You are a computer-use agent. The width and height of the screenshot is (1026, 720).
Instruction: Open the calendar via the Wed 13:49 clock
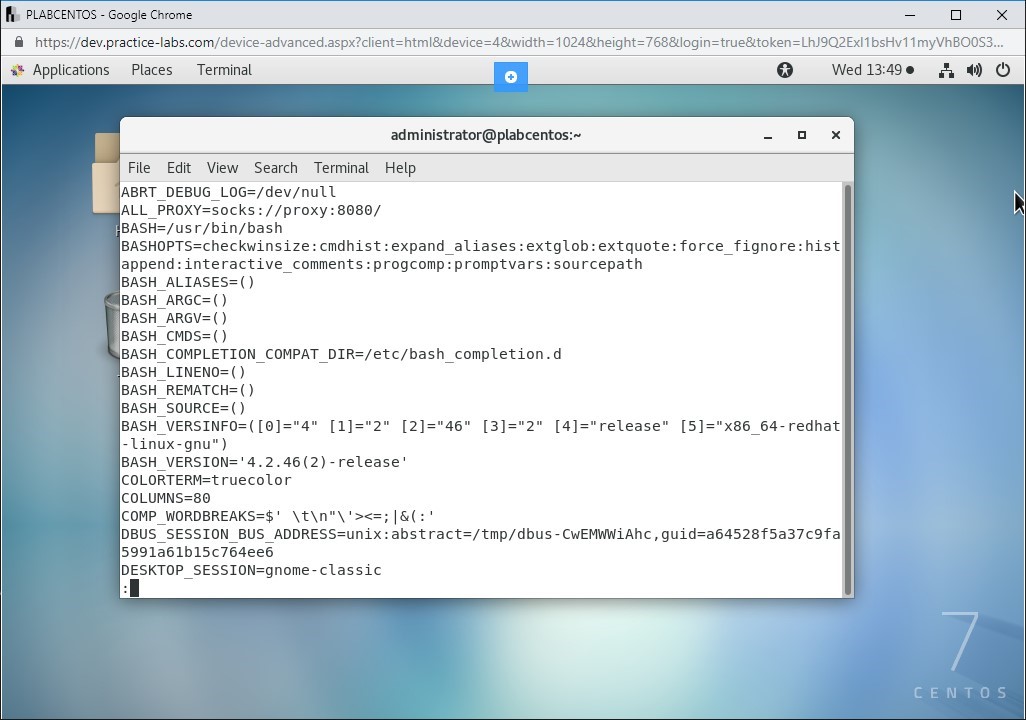tap(867, 70)
